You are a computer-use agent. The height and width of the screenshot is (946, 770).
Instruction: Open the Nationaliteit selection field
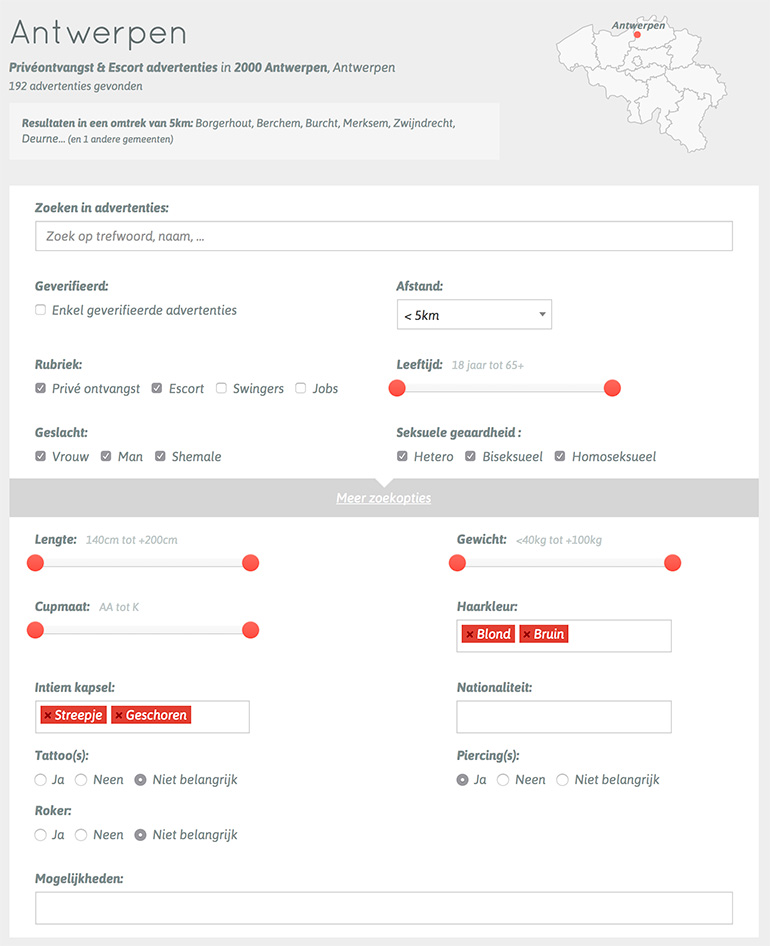(563, 717)
